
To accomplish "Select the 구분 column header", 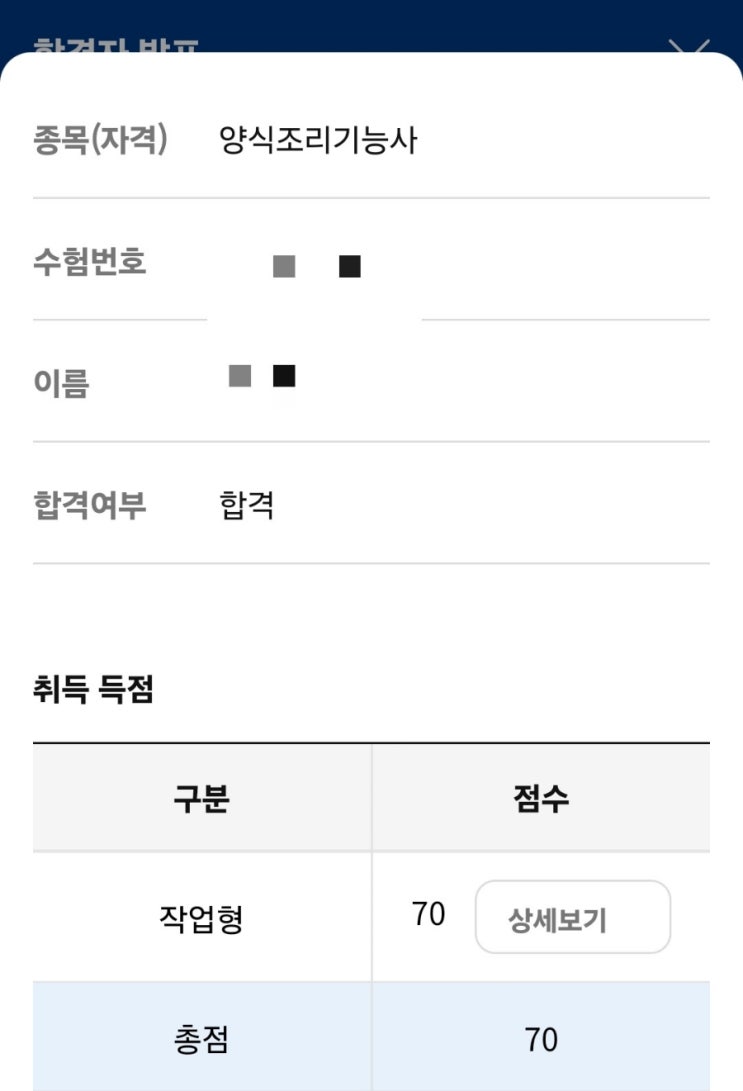I will coord(202,799).
